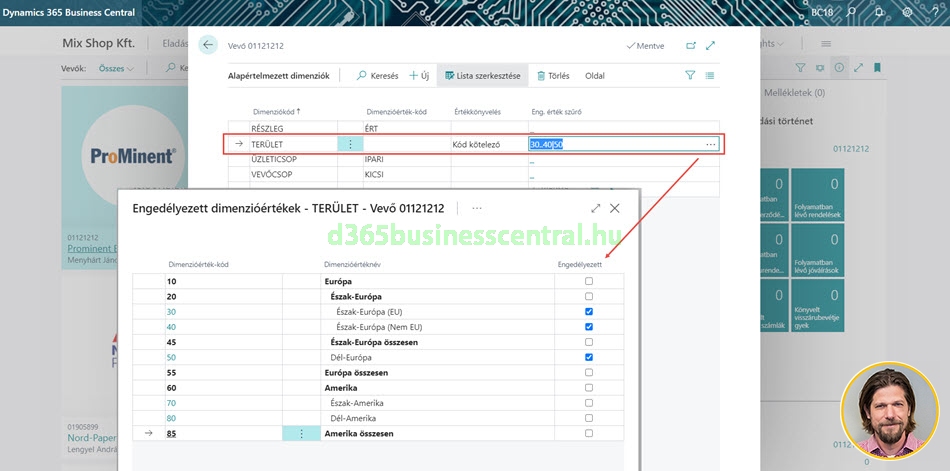
Task: Open the assist-edit dots of the 30..40|50 filter
Action: pyautogui.click(x=711, y=144)
